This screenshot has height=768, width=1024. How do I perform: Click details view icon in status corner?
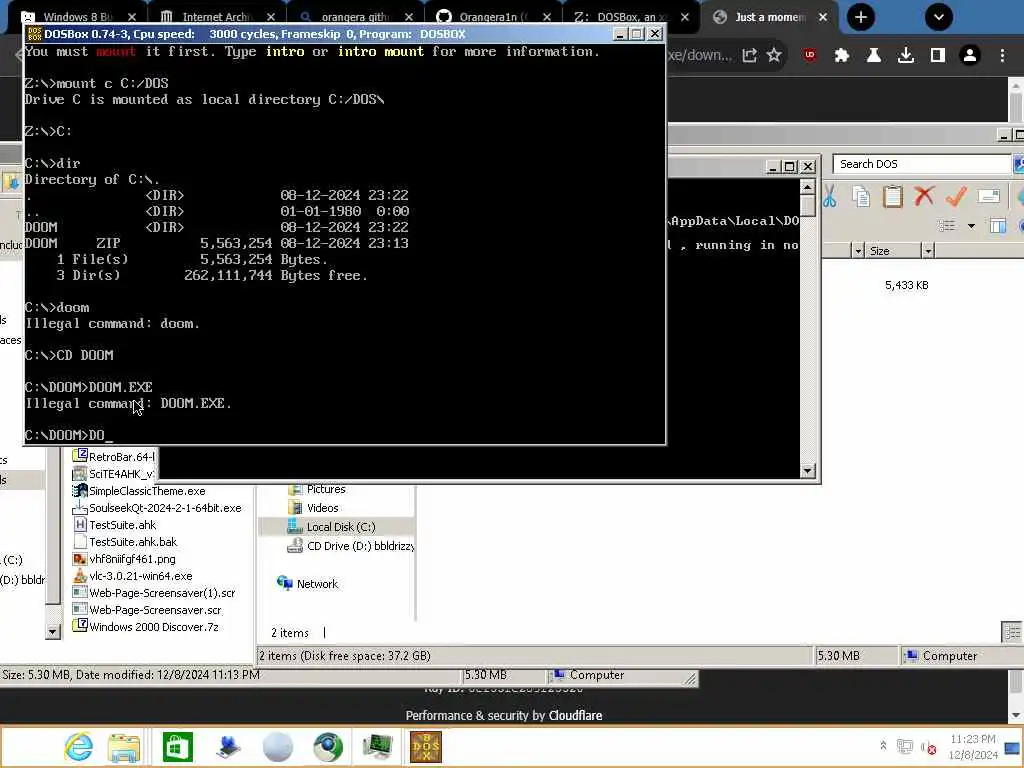click(x=1012, y=632)
